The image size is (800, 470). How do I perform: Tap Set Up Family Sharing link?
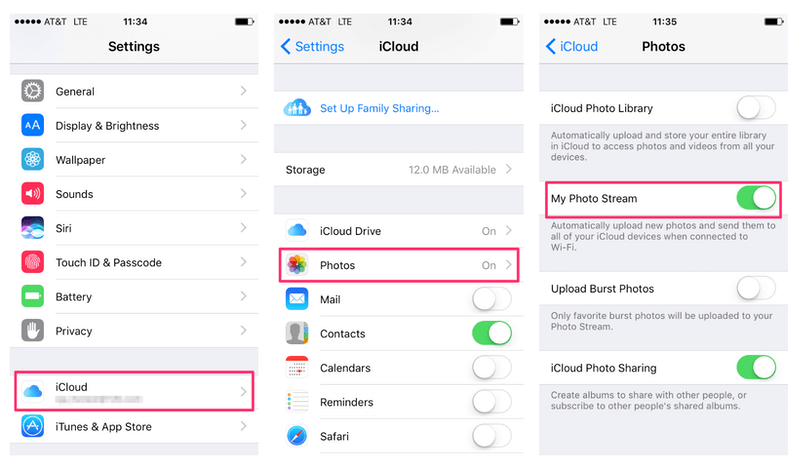(379, 108)
